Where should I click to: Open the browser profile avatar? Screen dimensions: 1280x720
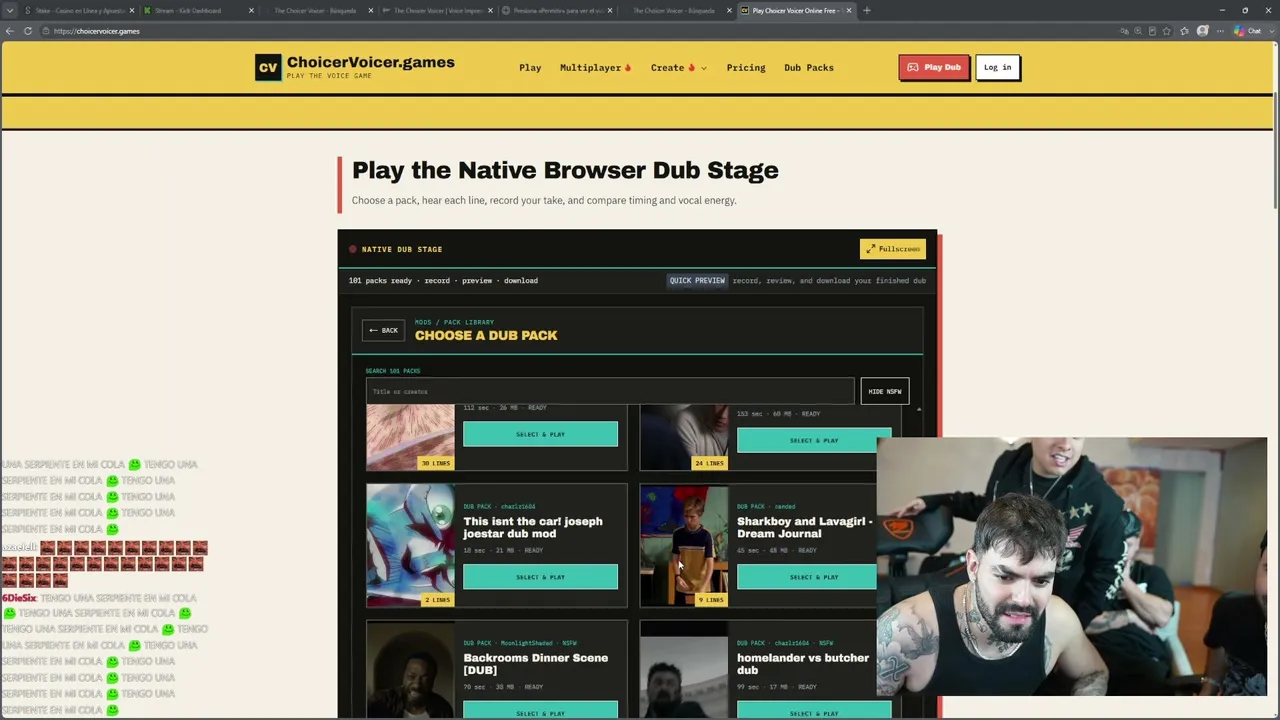(1203, 31)
